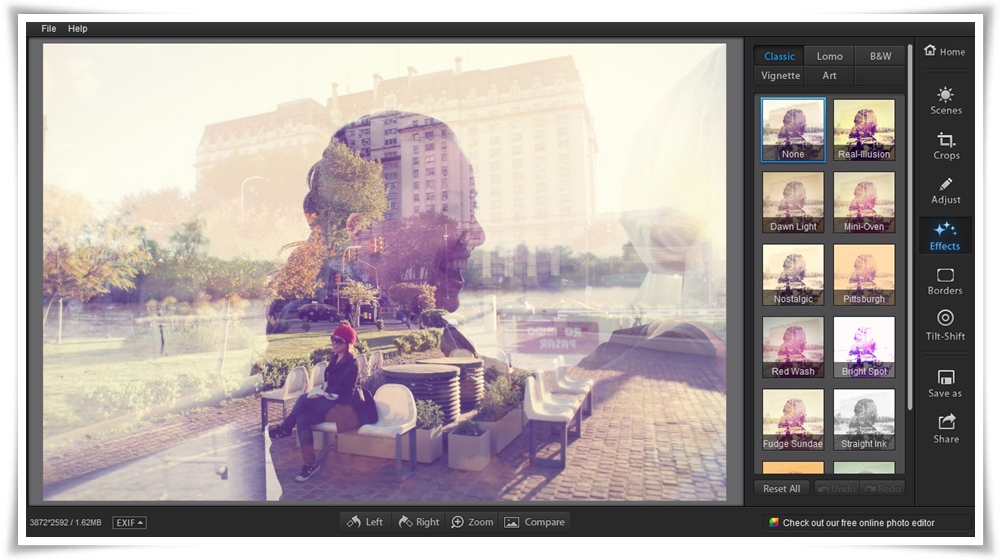Rotate the image Right
Viewport: 1000px width, 560px height.
pyautogui.click(x=418, y=522)
